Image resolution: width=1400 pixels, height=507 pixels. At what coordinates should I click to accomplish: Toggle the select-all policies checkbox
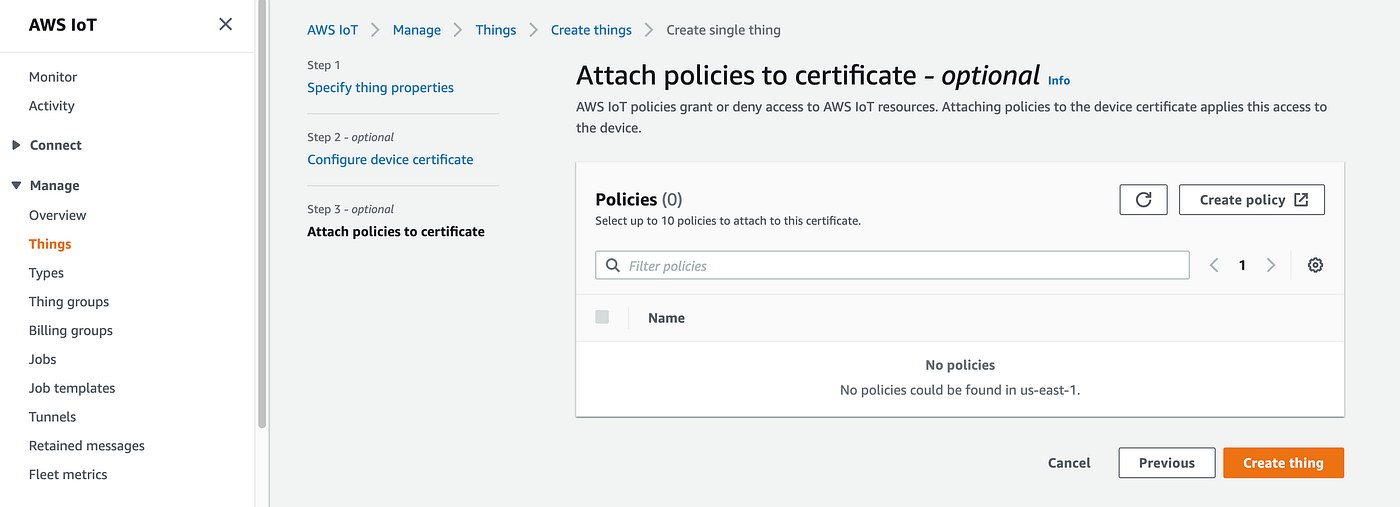coord(602,317)
